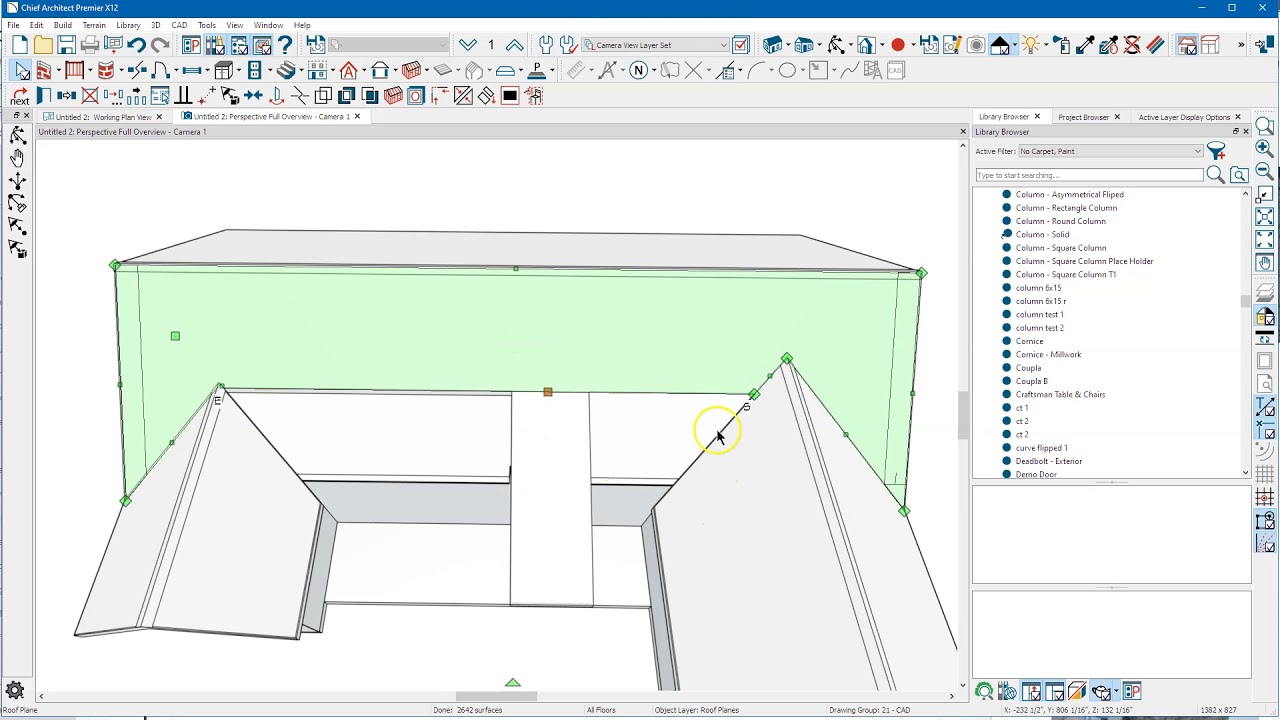
Task: Undo the last action
Action: tap(137, 45)
